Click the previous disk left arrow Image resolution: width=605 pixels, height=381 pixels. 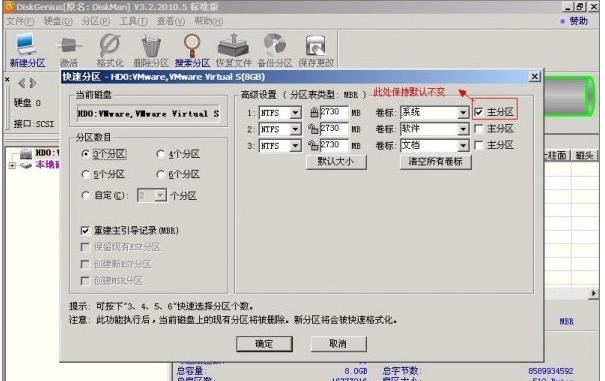22,83
